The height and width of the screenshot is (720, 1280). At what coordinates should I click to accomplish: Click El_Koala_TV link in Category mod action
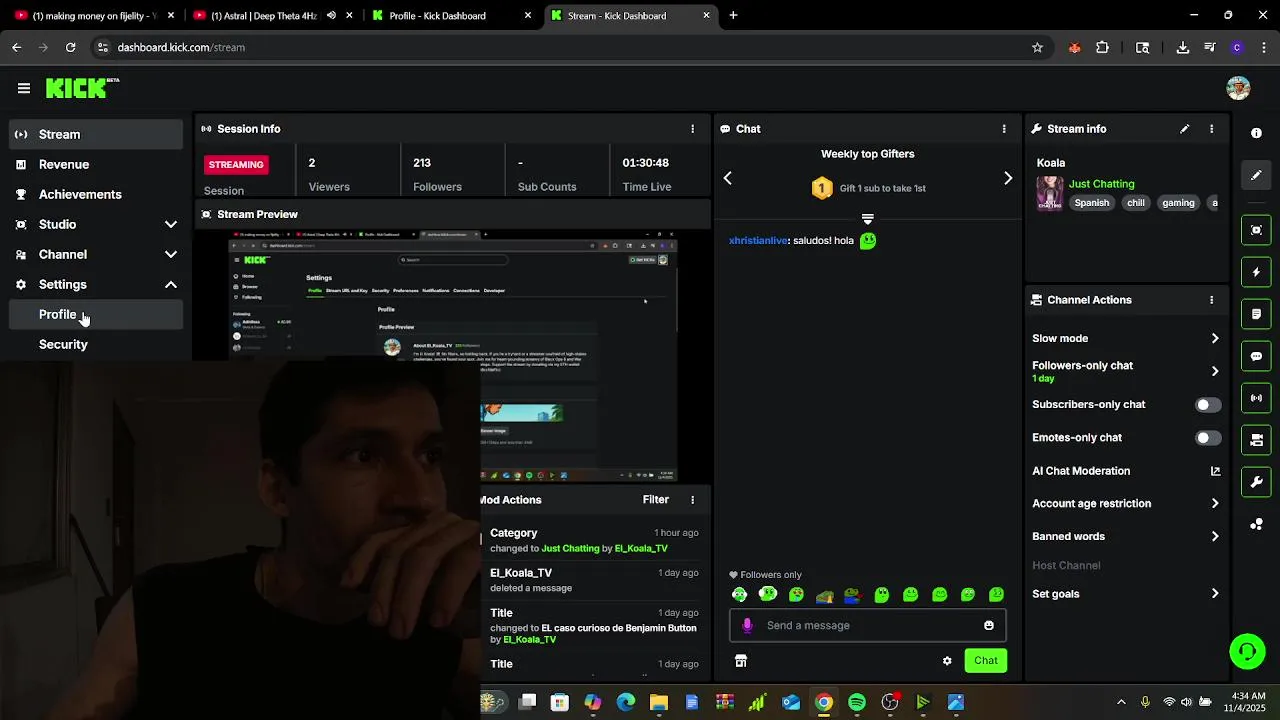click(x=641, y=549)
